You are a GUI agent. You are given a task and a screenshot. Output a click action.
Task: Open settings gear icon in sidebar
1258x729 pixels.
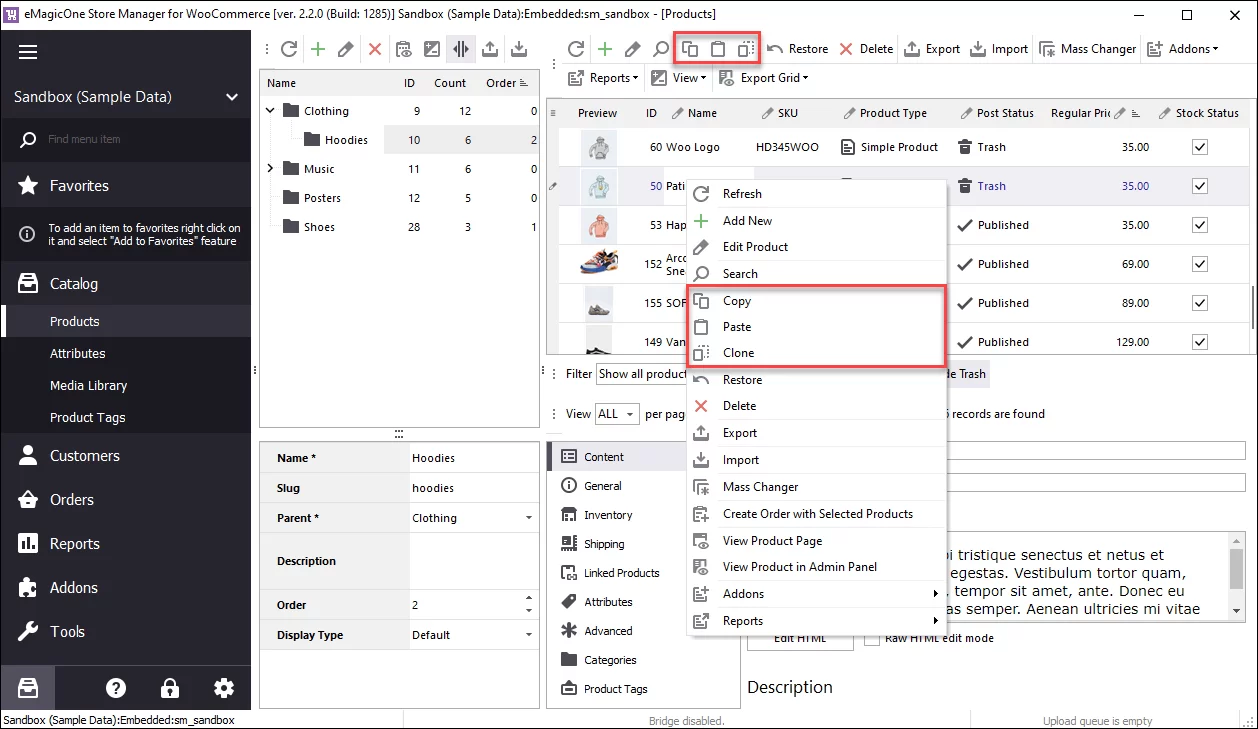tap(224, 688)
